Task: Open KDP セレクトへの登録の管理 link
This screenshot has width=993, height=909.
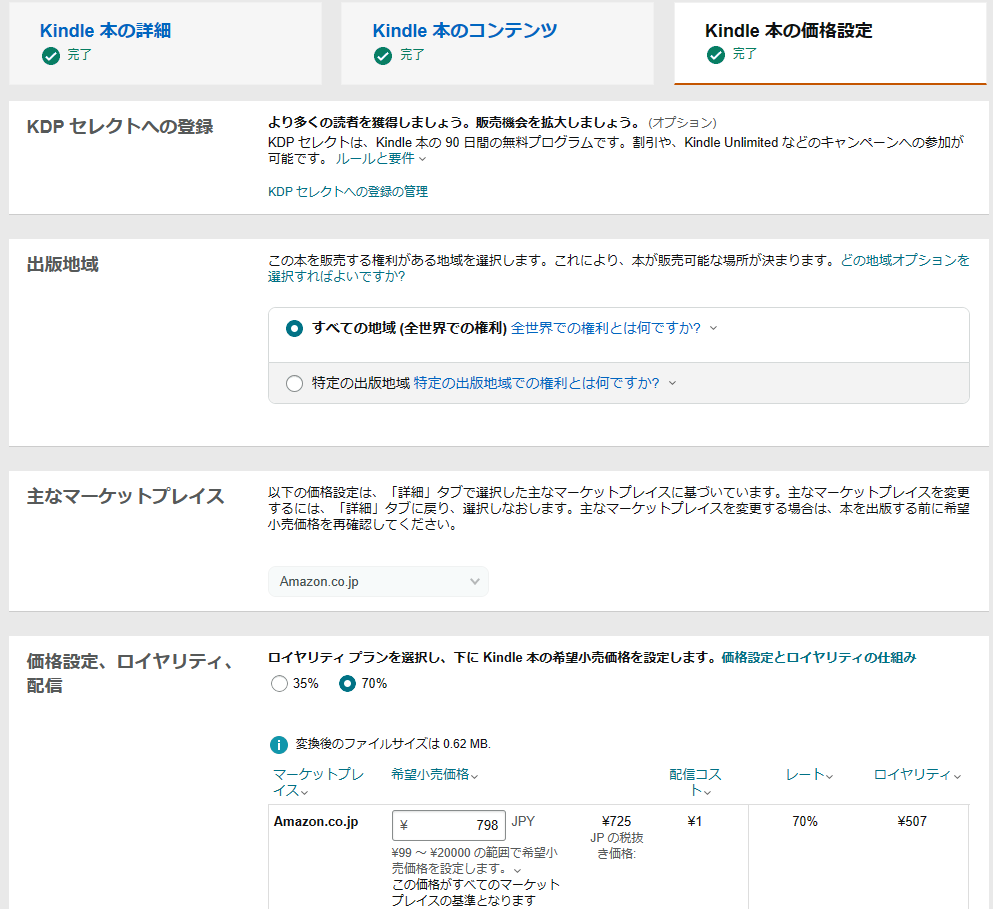Action: point(347,192)
